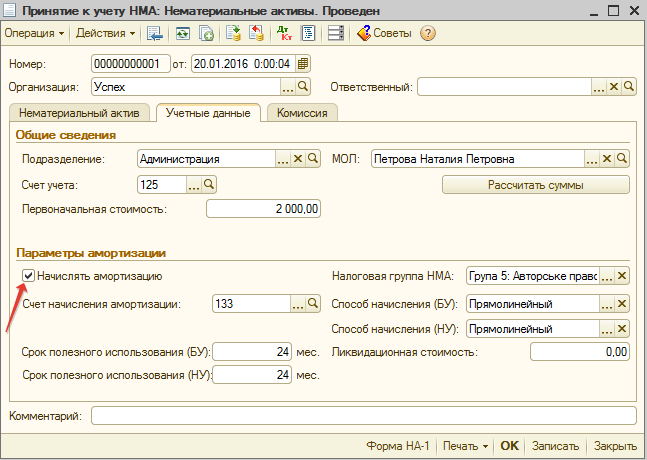Switch to the Нематериальный актив tab
The width and height of the screenshot is (647, 460).
tap(78, 113)
